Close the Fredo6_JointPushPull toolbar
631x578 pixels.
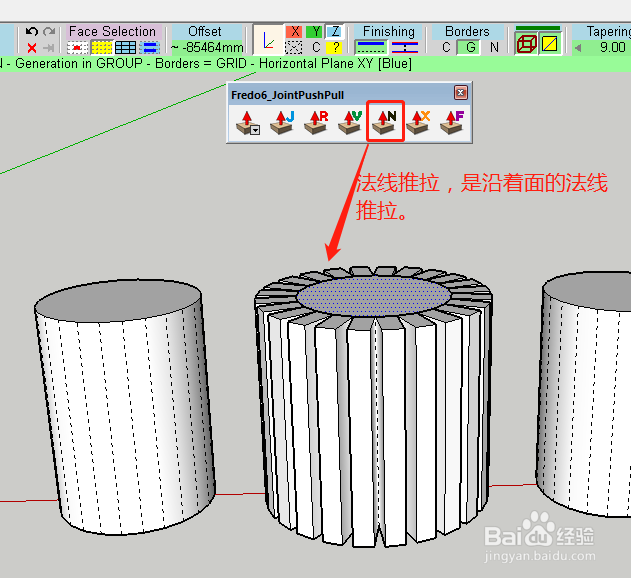point(461,93)
